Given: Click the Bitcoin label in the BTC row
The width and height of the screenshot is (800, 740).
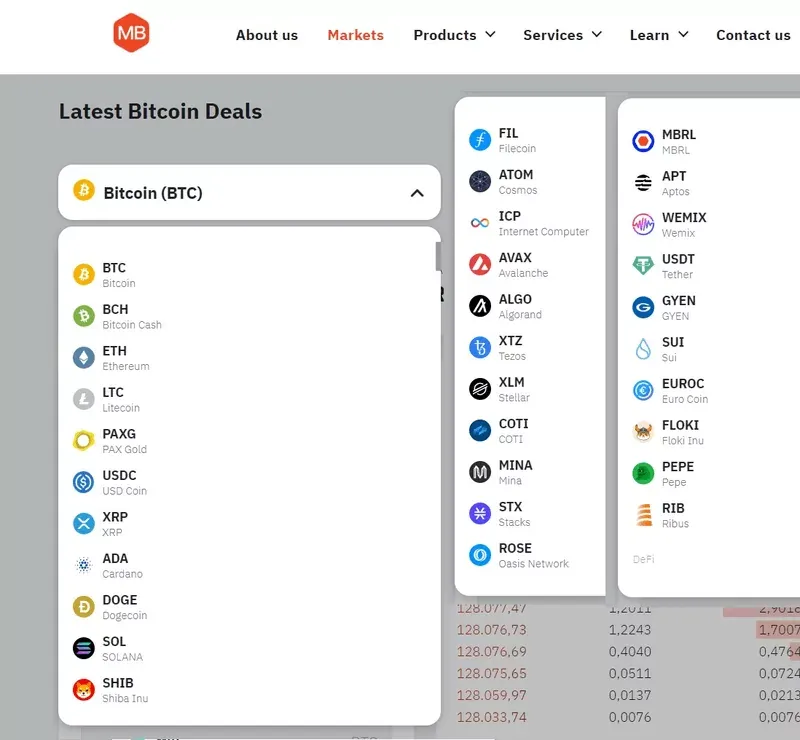Looking at the screenshot, I should coord(119,283).
